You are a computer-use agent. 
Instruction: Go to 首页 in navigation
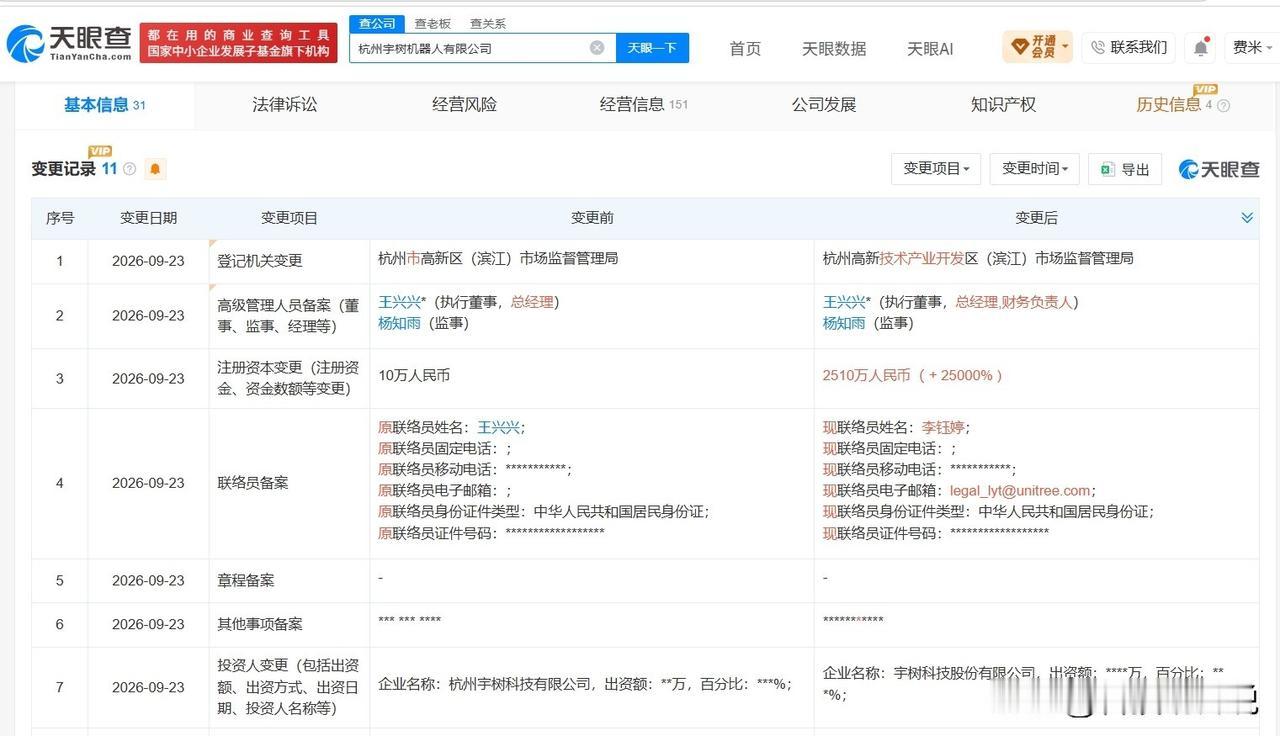745,48
